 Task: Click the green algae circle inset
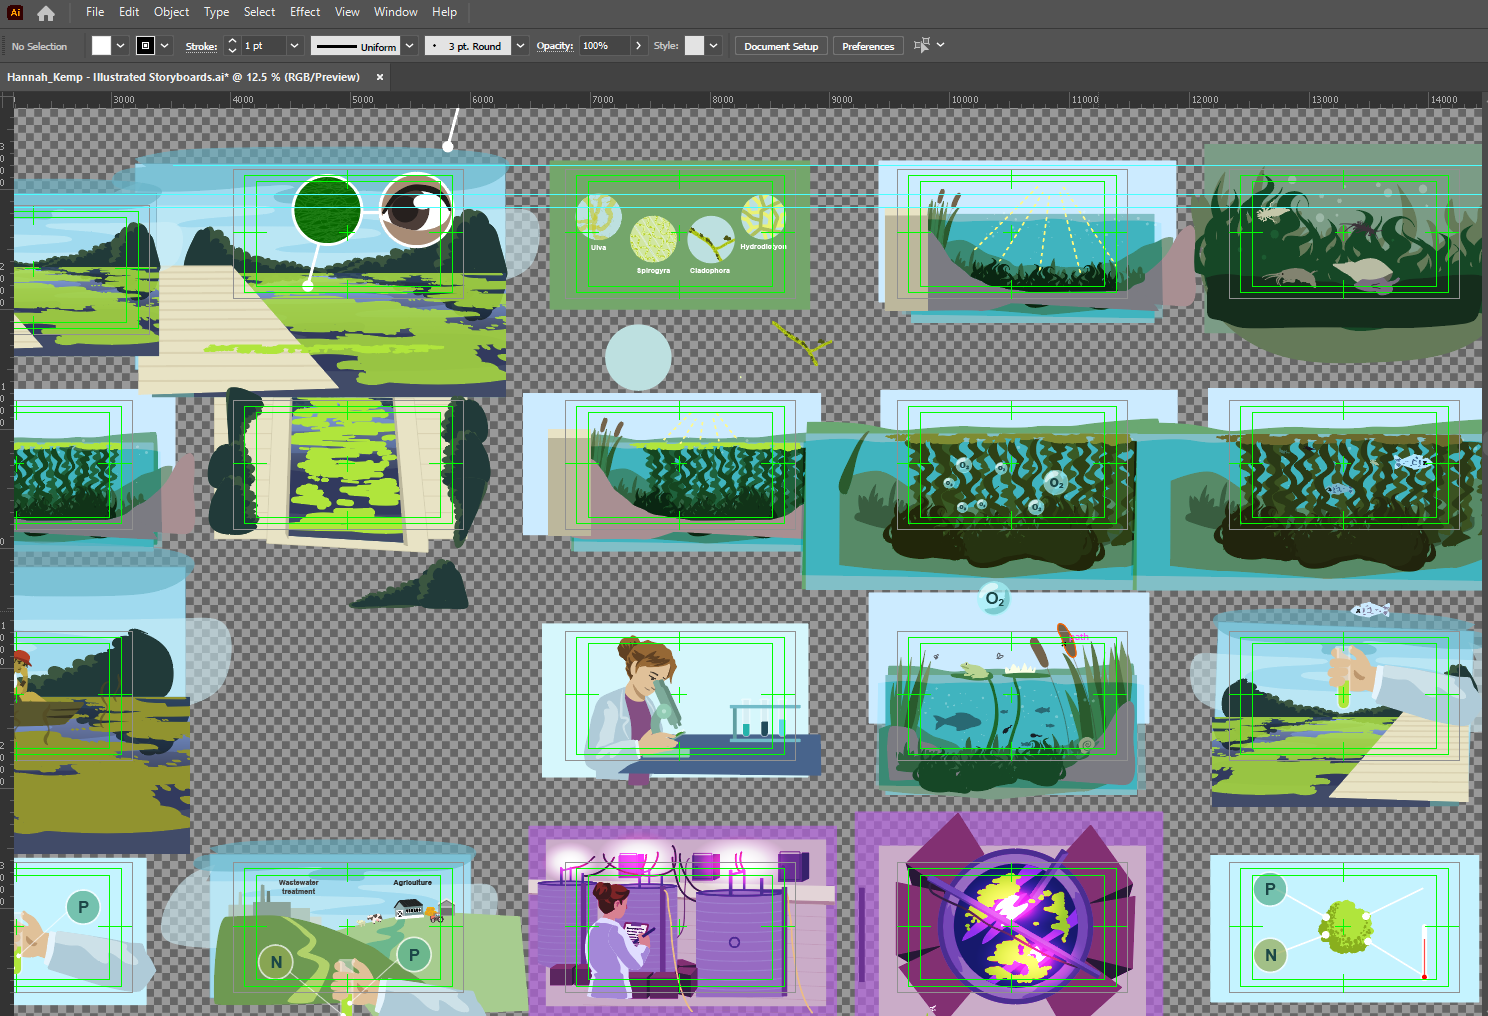pyautogui.click(x=327, y=210)
